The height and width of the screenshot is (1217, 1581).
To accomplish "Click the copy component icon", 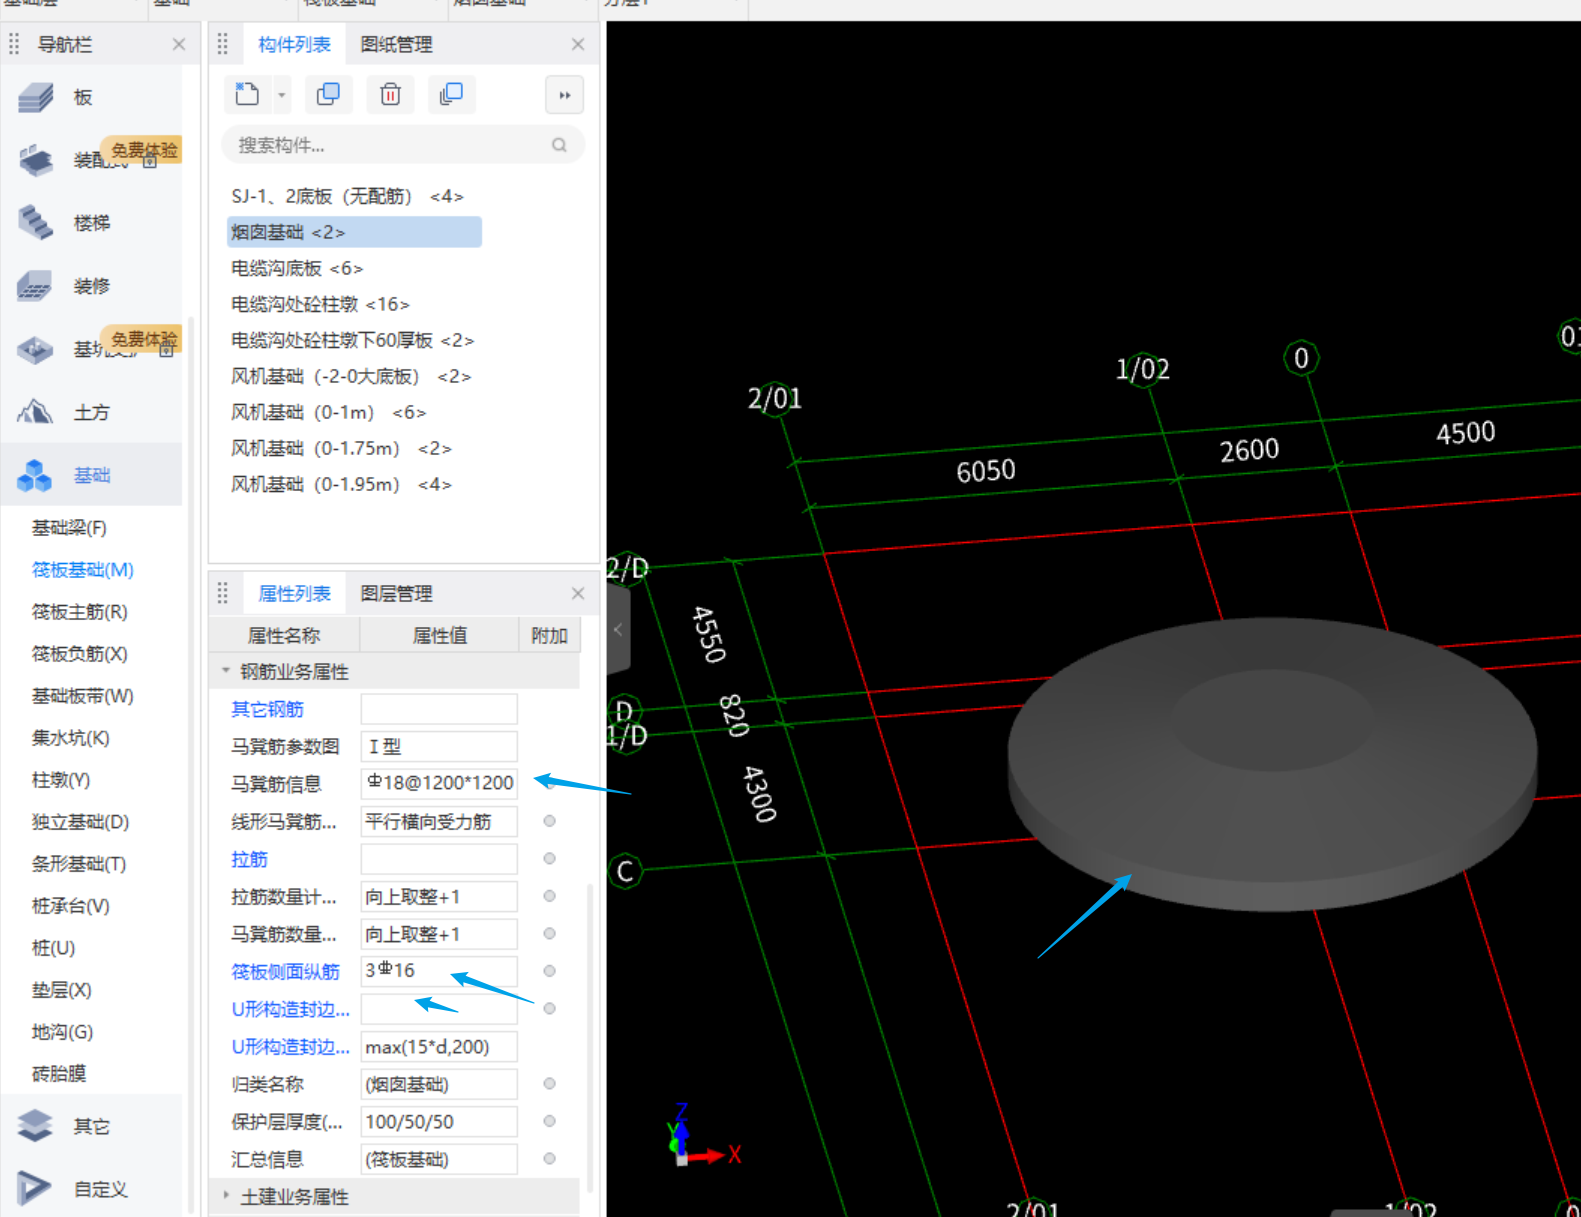I will pos(328,95).
